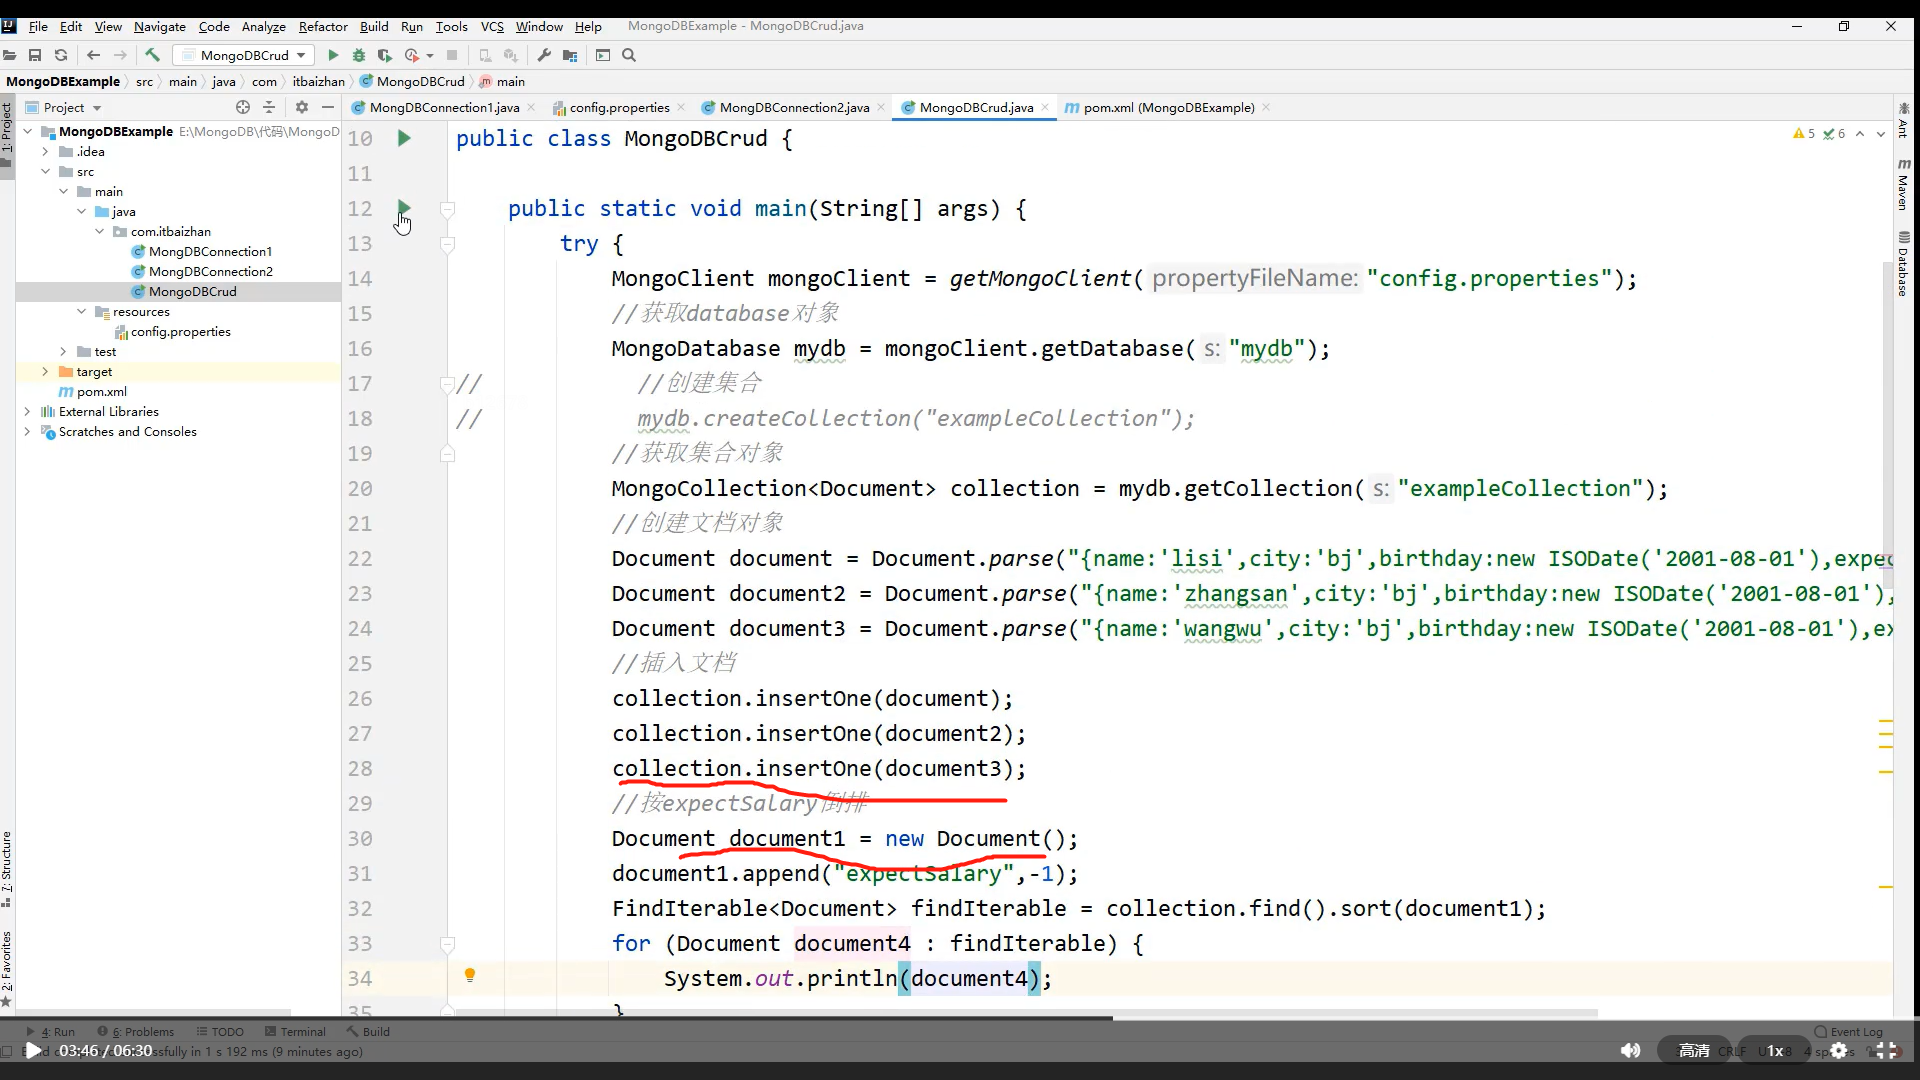This screenshot has height=1080, width=1920.
Task: Open the Refactor menu
Action: coord(323,26)
